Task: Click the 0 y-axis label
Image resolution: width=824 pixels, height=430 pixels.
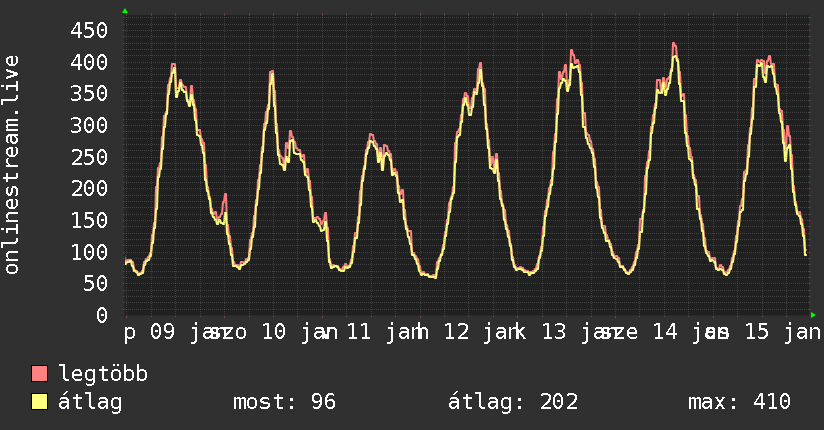Action: [x=102, y=315]
